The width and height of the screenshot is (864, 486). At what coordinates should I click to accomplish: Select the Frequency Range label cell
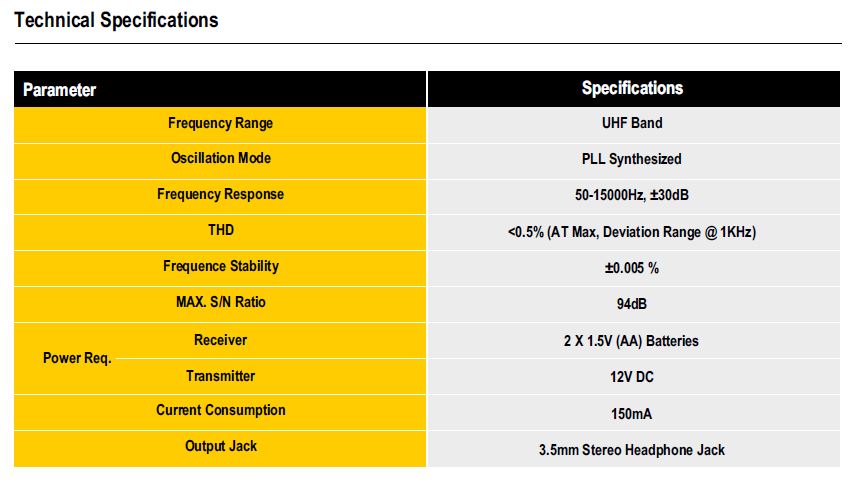(220, 123)
